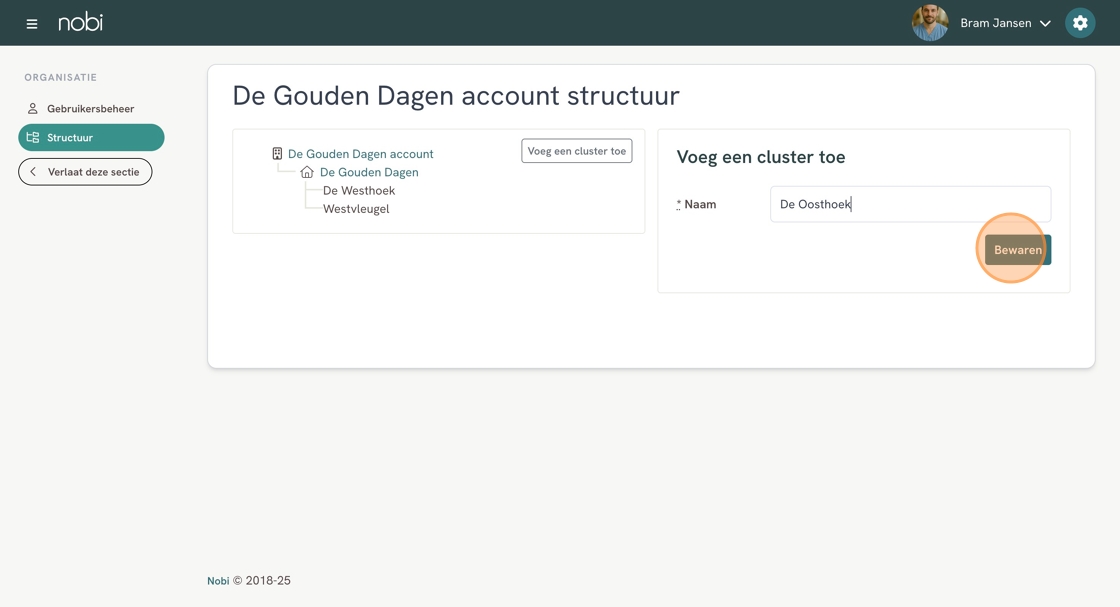
Task: Select Westvleugel cluster in tree
Action: point(356,209)
